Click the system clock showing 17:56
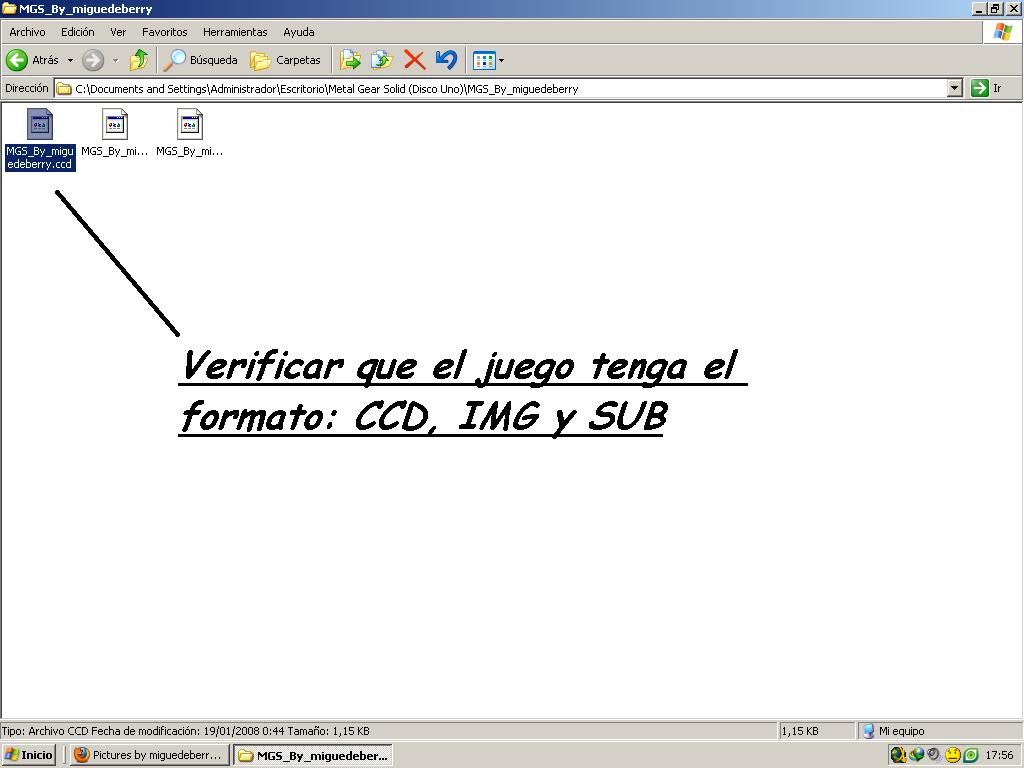The width and height of the screenshot is (1024, 768). (999, 755)
